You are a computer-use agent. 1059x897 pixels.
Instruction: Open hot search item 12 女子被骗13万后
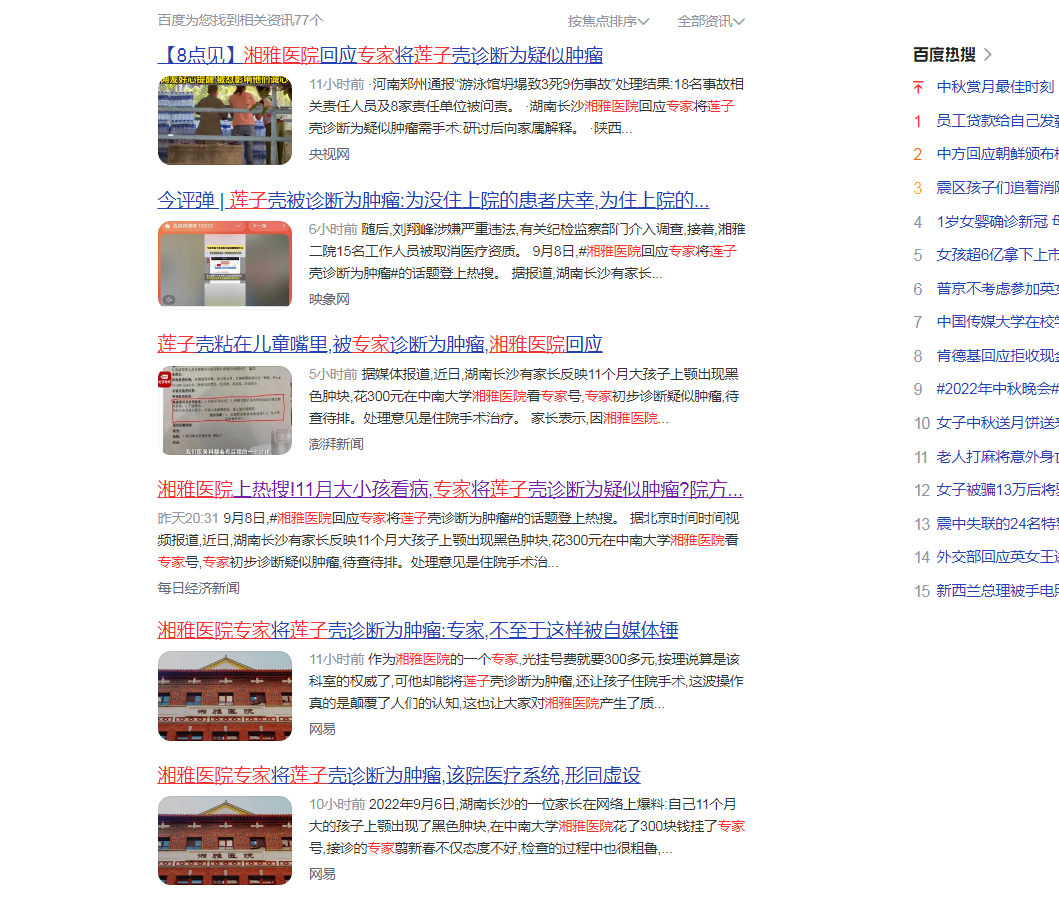pyautogui.click(x=997, y=490)
